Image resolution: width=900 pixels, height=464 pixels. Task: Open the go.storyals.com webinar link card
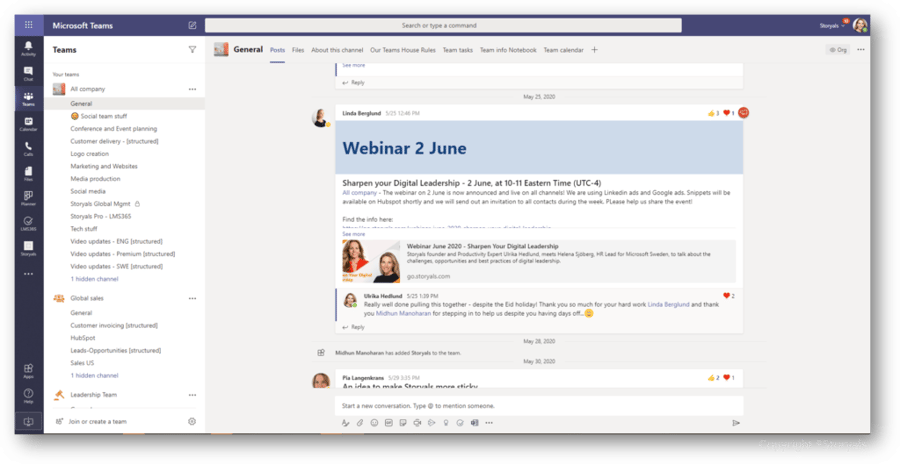[x=539, y=261]
